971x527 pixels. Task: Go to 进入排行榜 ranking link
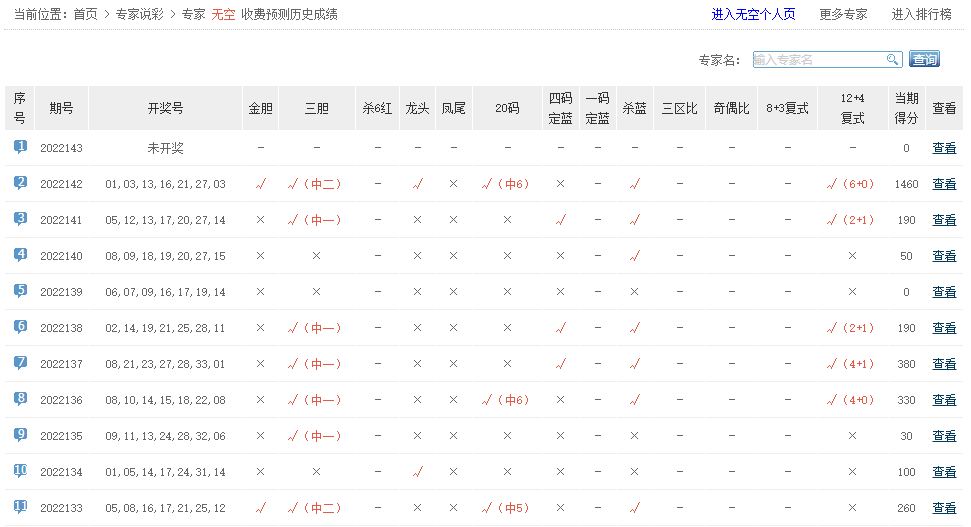923,14
